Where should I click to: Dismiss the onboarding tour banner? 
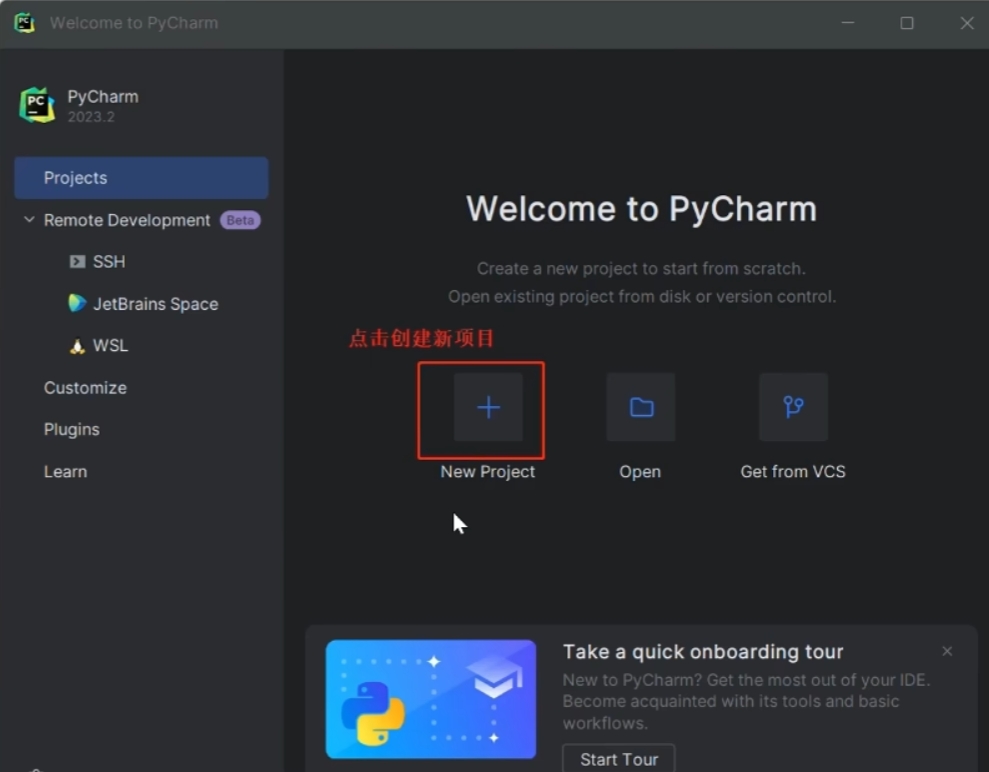pos(947,651)
